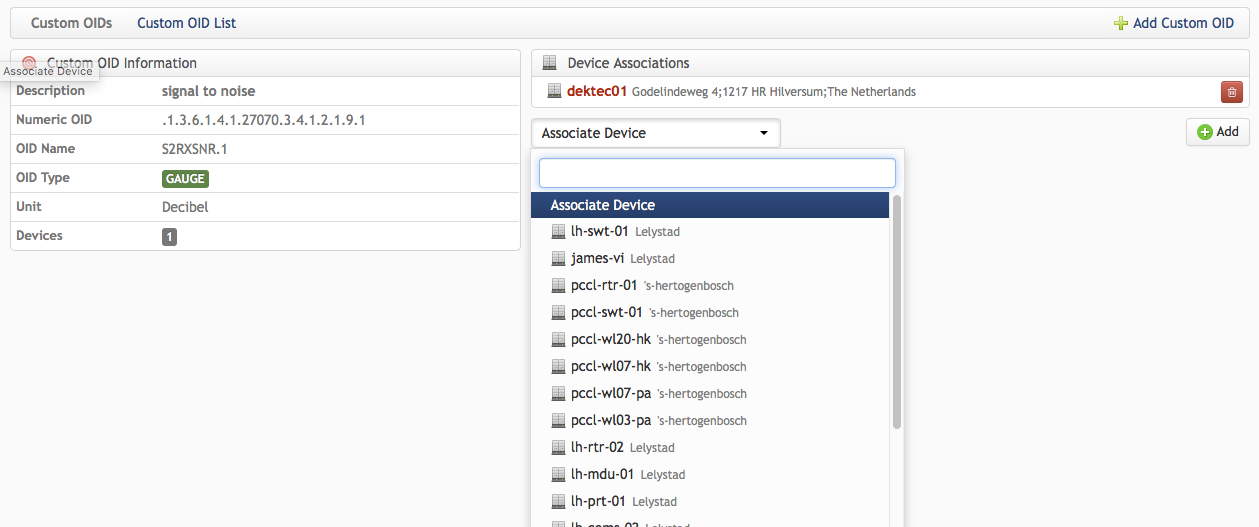This screenshot has width=1259, height=527.
Task: Click the plus icon next to Add Custom OID
Action: pos(1121,23)
